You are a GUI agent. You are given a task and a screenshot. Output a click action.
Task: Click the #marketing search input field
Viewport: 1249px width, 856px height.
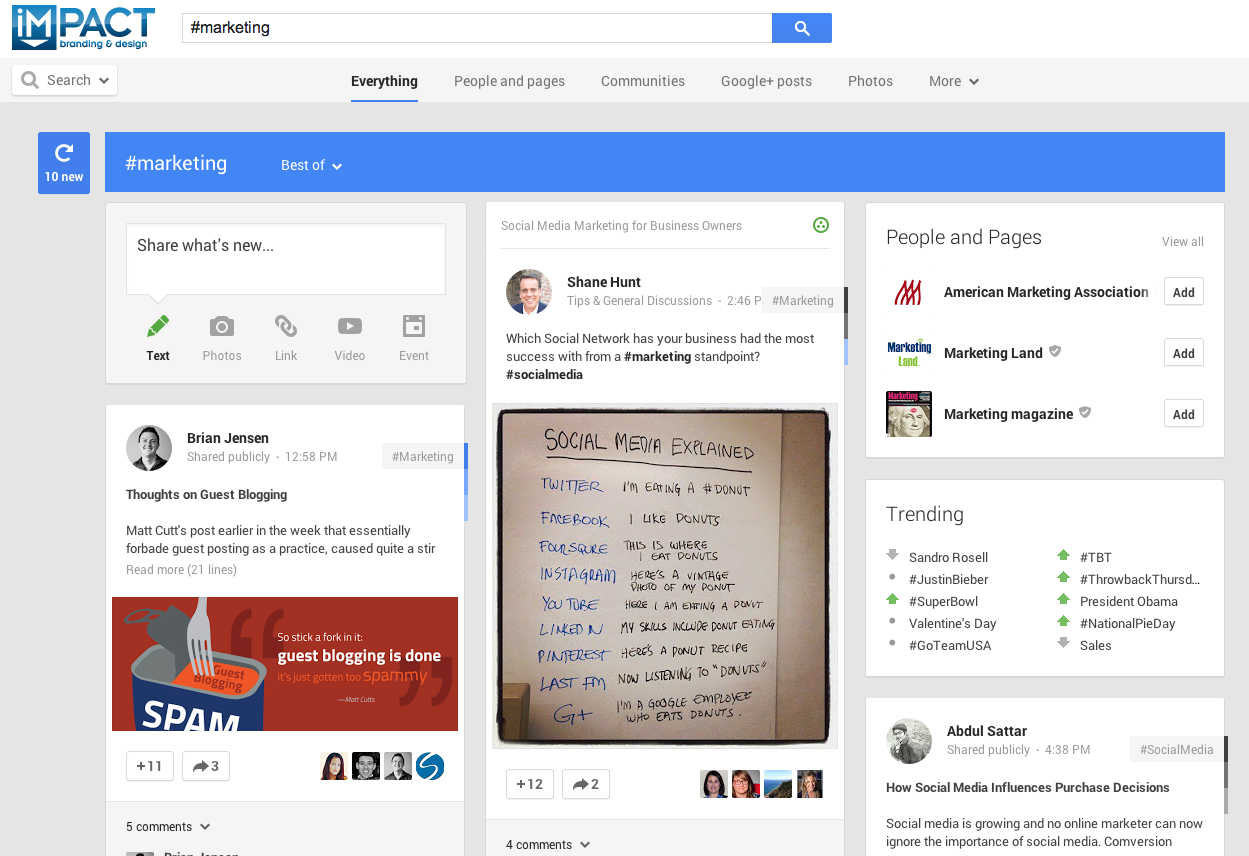[477, 28]
